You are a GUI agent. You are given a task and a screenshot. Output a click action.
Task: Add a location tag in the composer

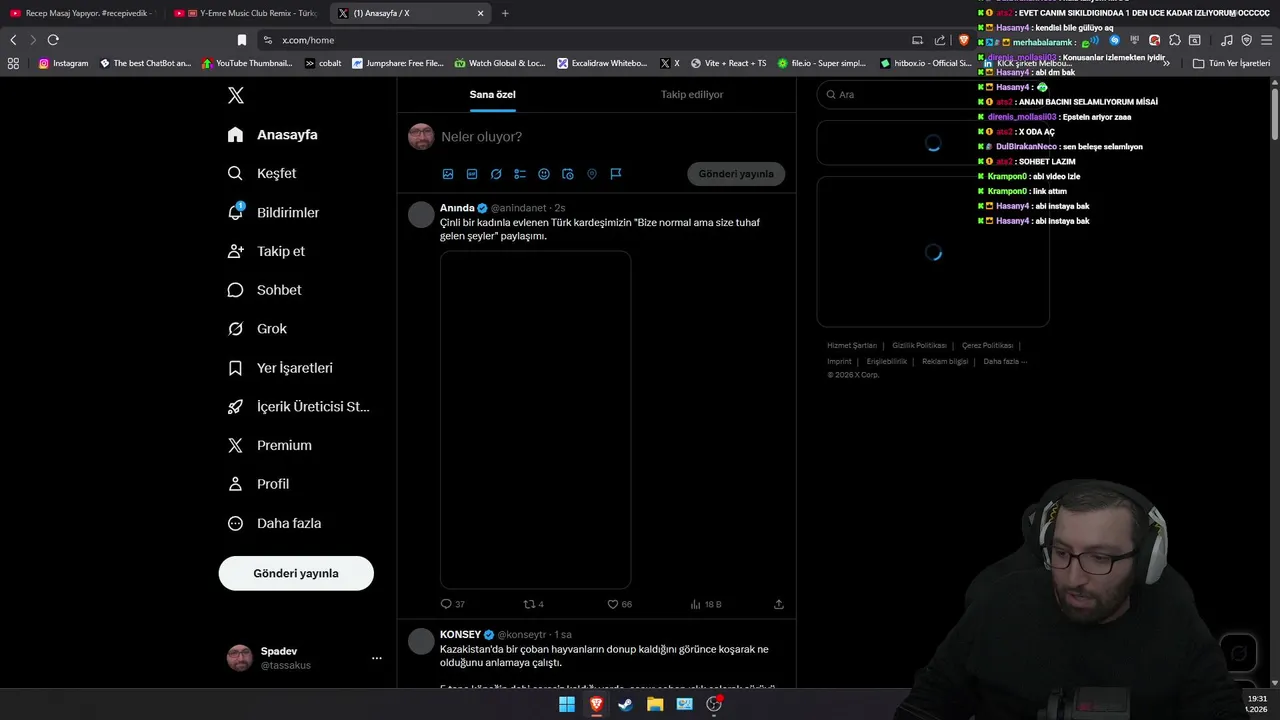[x=592, y=174]
